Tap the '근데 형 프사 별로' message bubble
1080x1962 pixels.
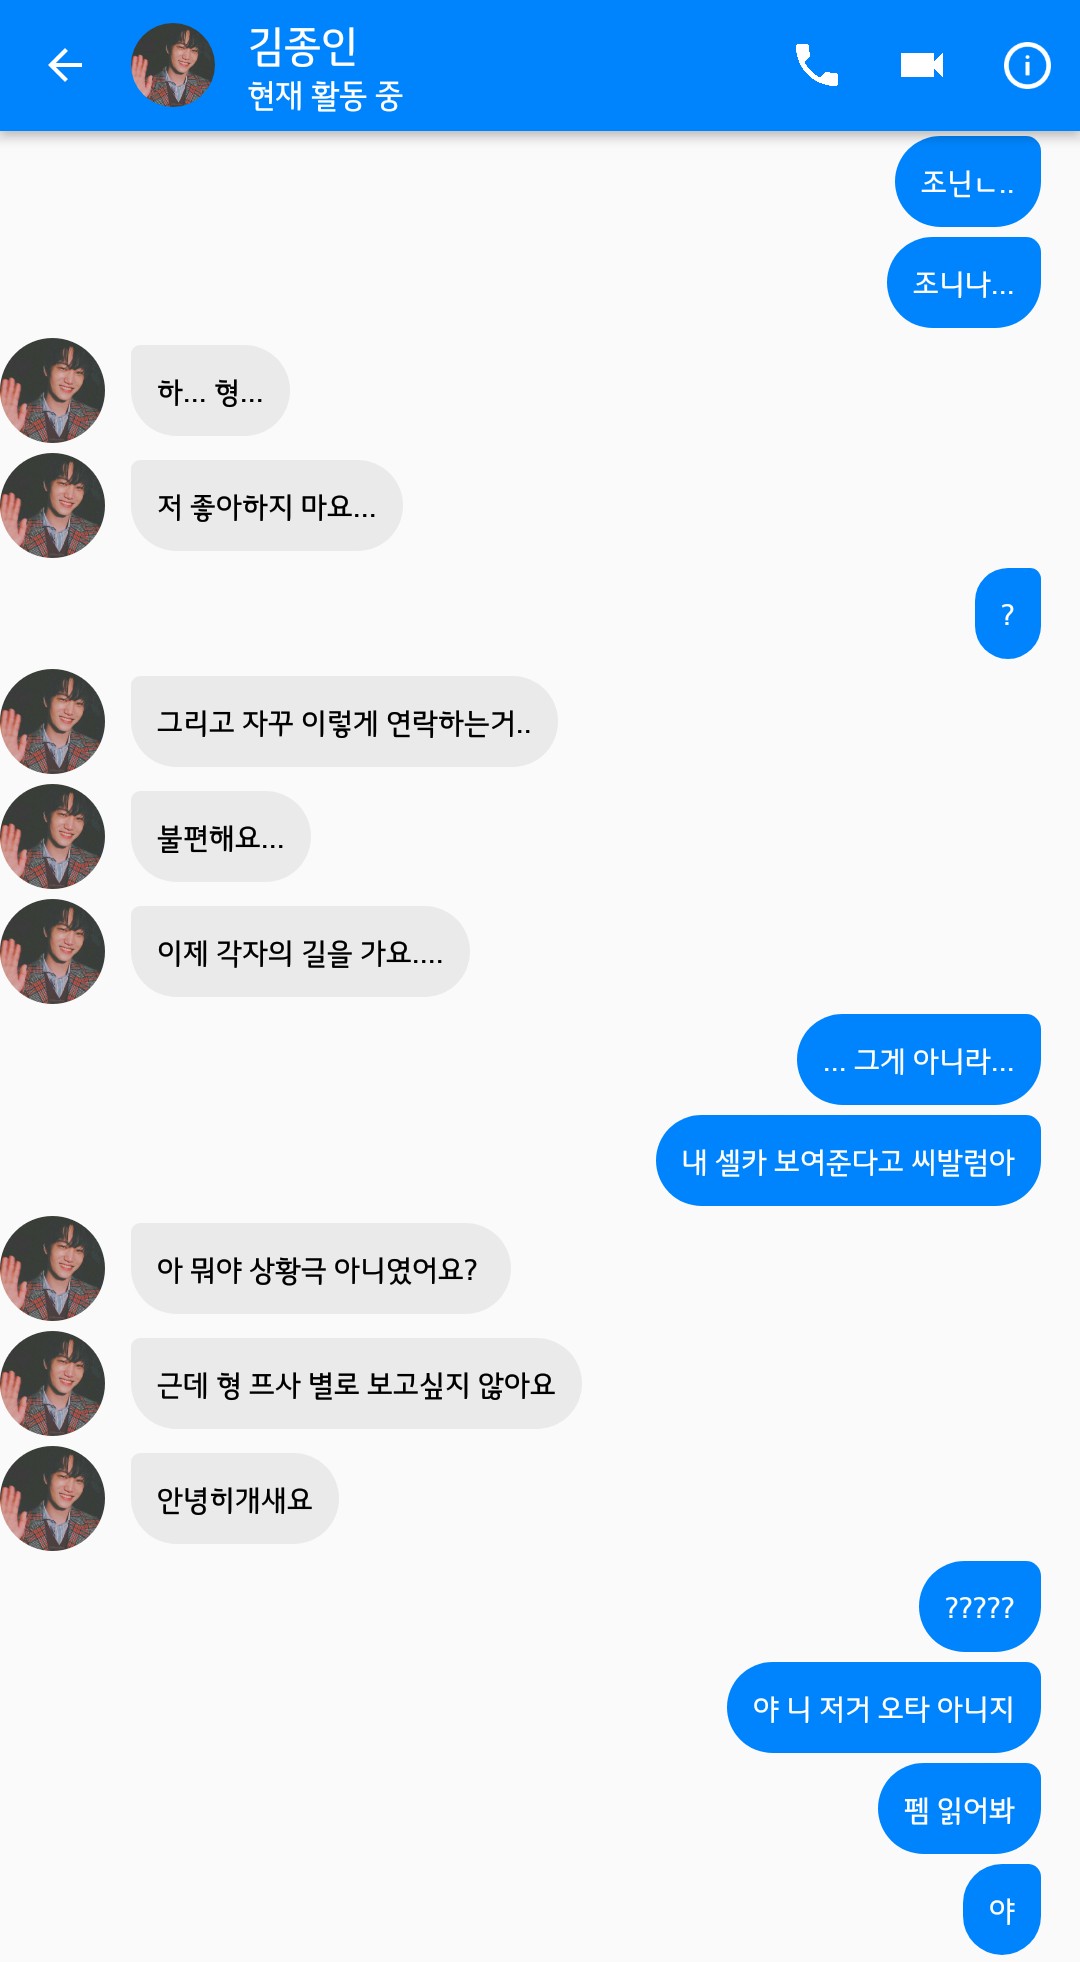pyautogui.click(x=355, y=1384)
